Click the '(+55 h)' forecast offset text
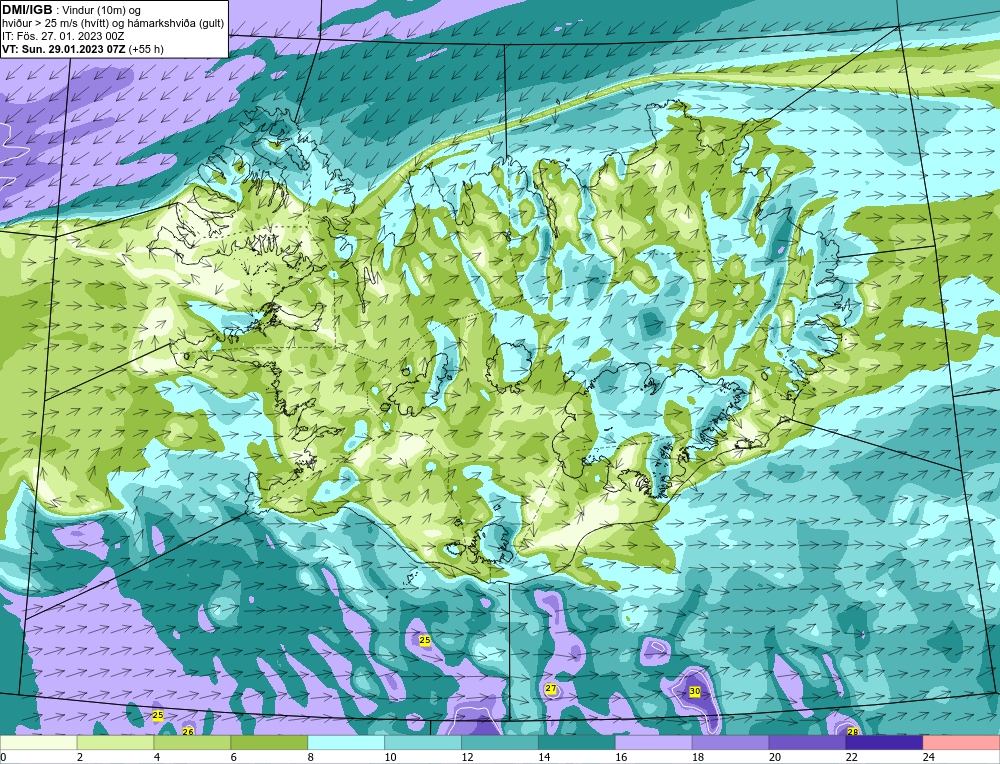 click(x=146, y=49)
